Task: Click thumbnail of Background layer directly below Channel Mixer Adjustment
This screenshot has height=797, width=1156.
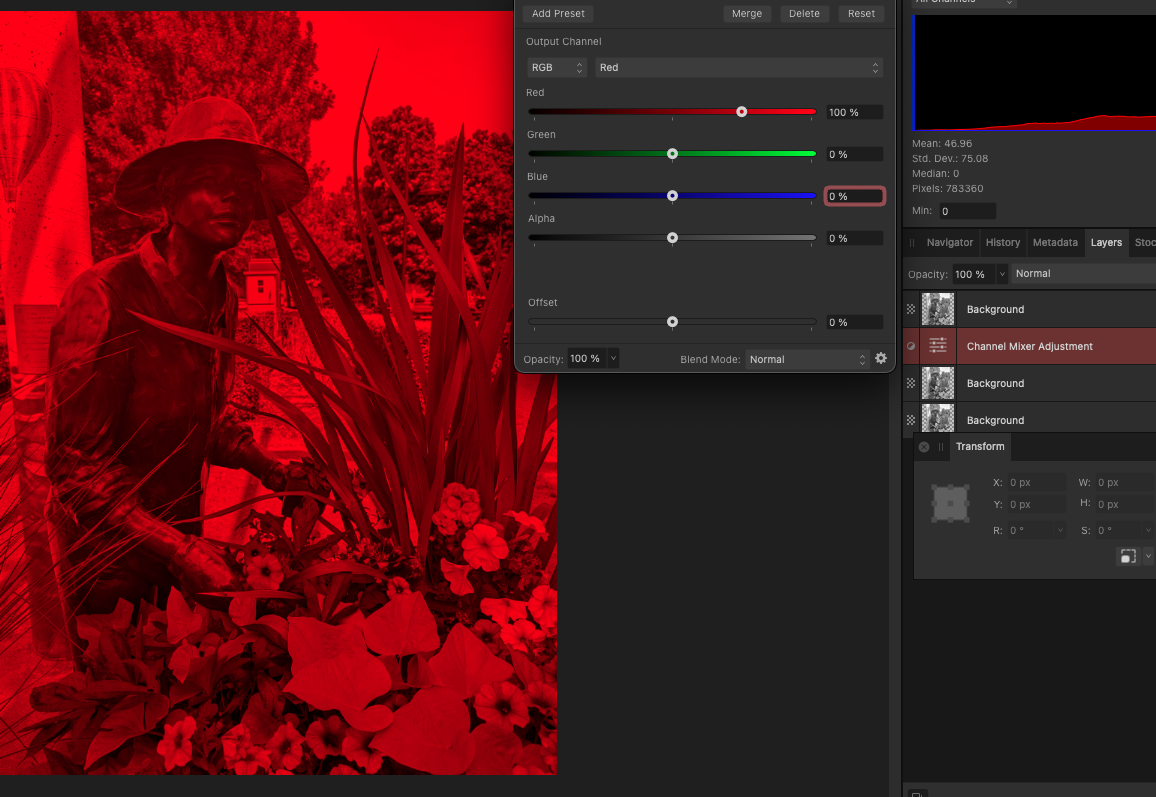Action: coord(938,383)
